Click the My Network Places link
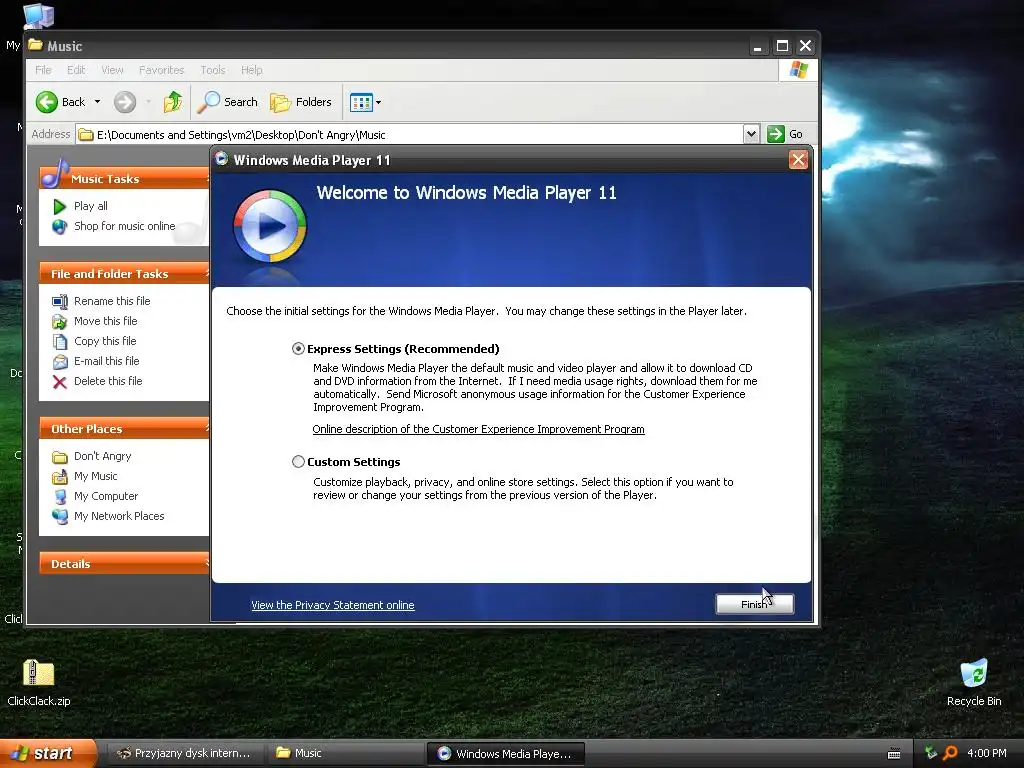The width and height of the screenshot is (1024, 768). [119, 516]
